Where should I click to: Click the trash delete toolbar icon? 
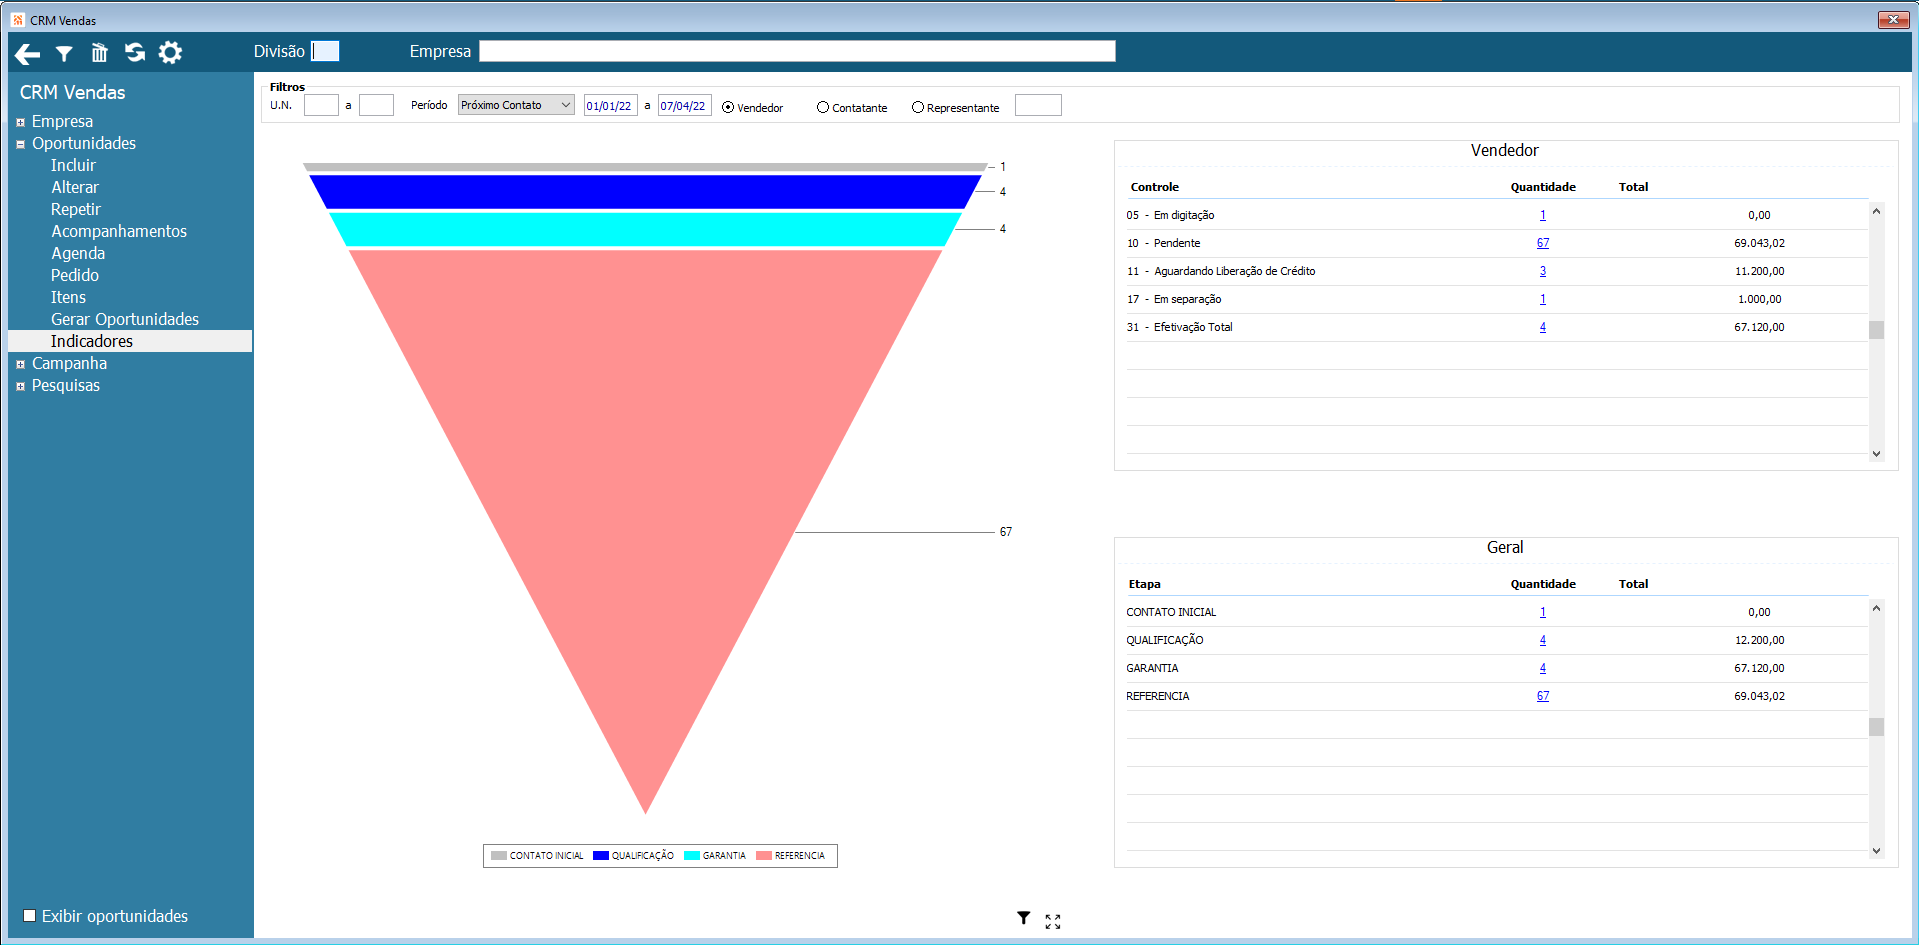99,53
